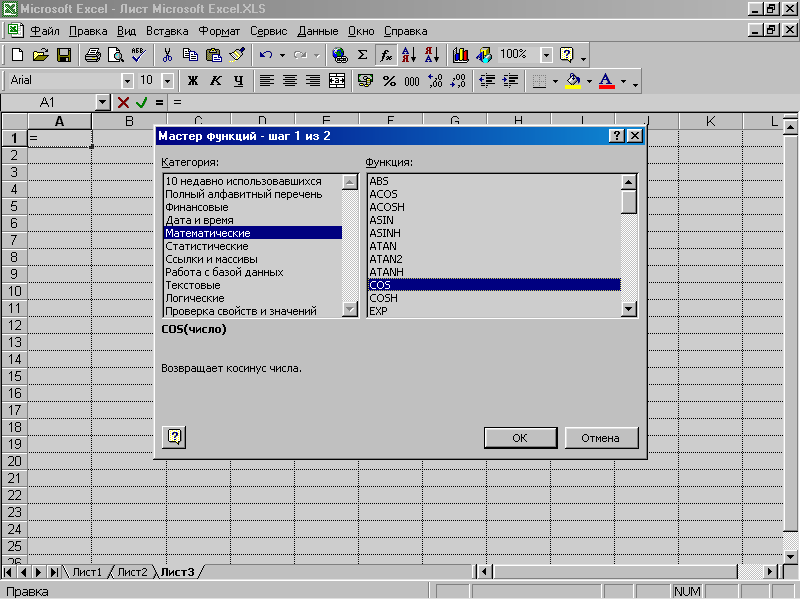Image resolution: width=800 pixels, height=600 pixels.
Task: Open the Правка menu
Action: click(x=88, y=31)
